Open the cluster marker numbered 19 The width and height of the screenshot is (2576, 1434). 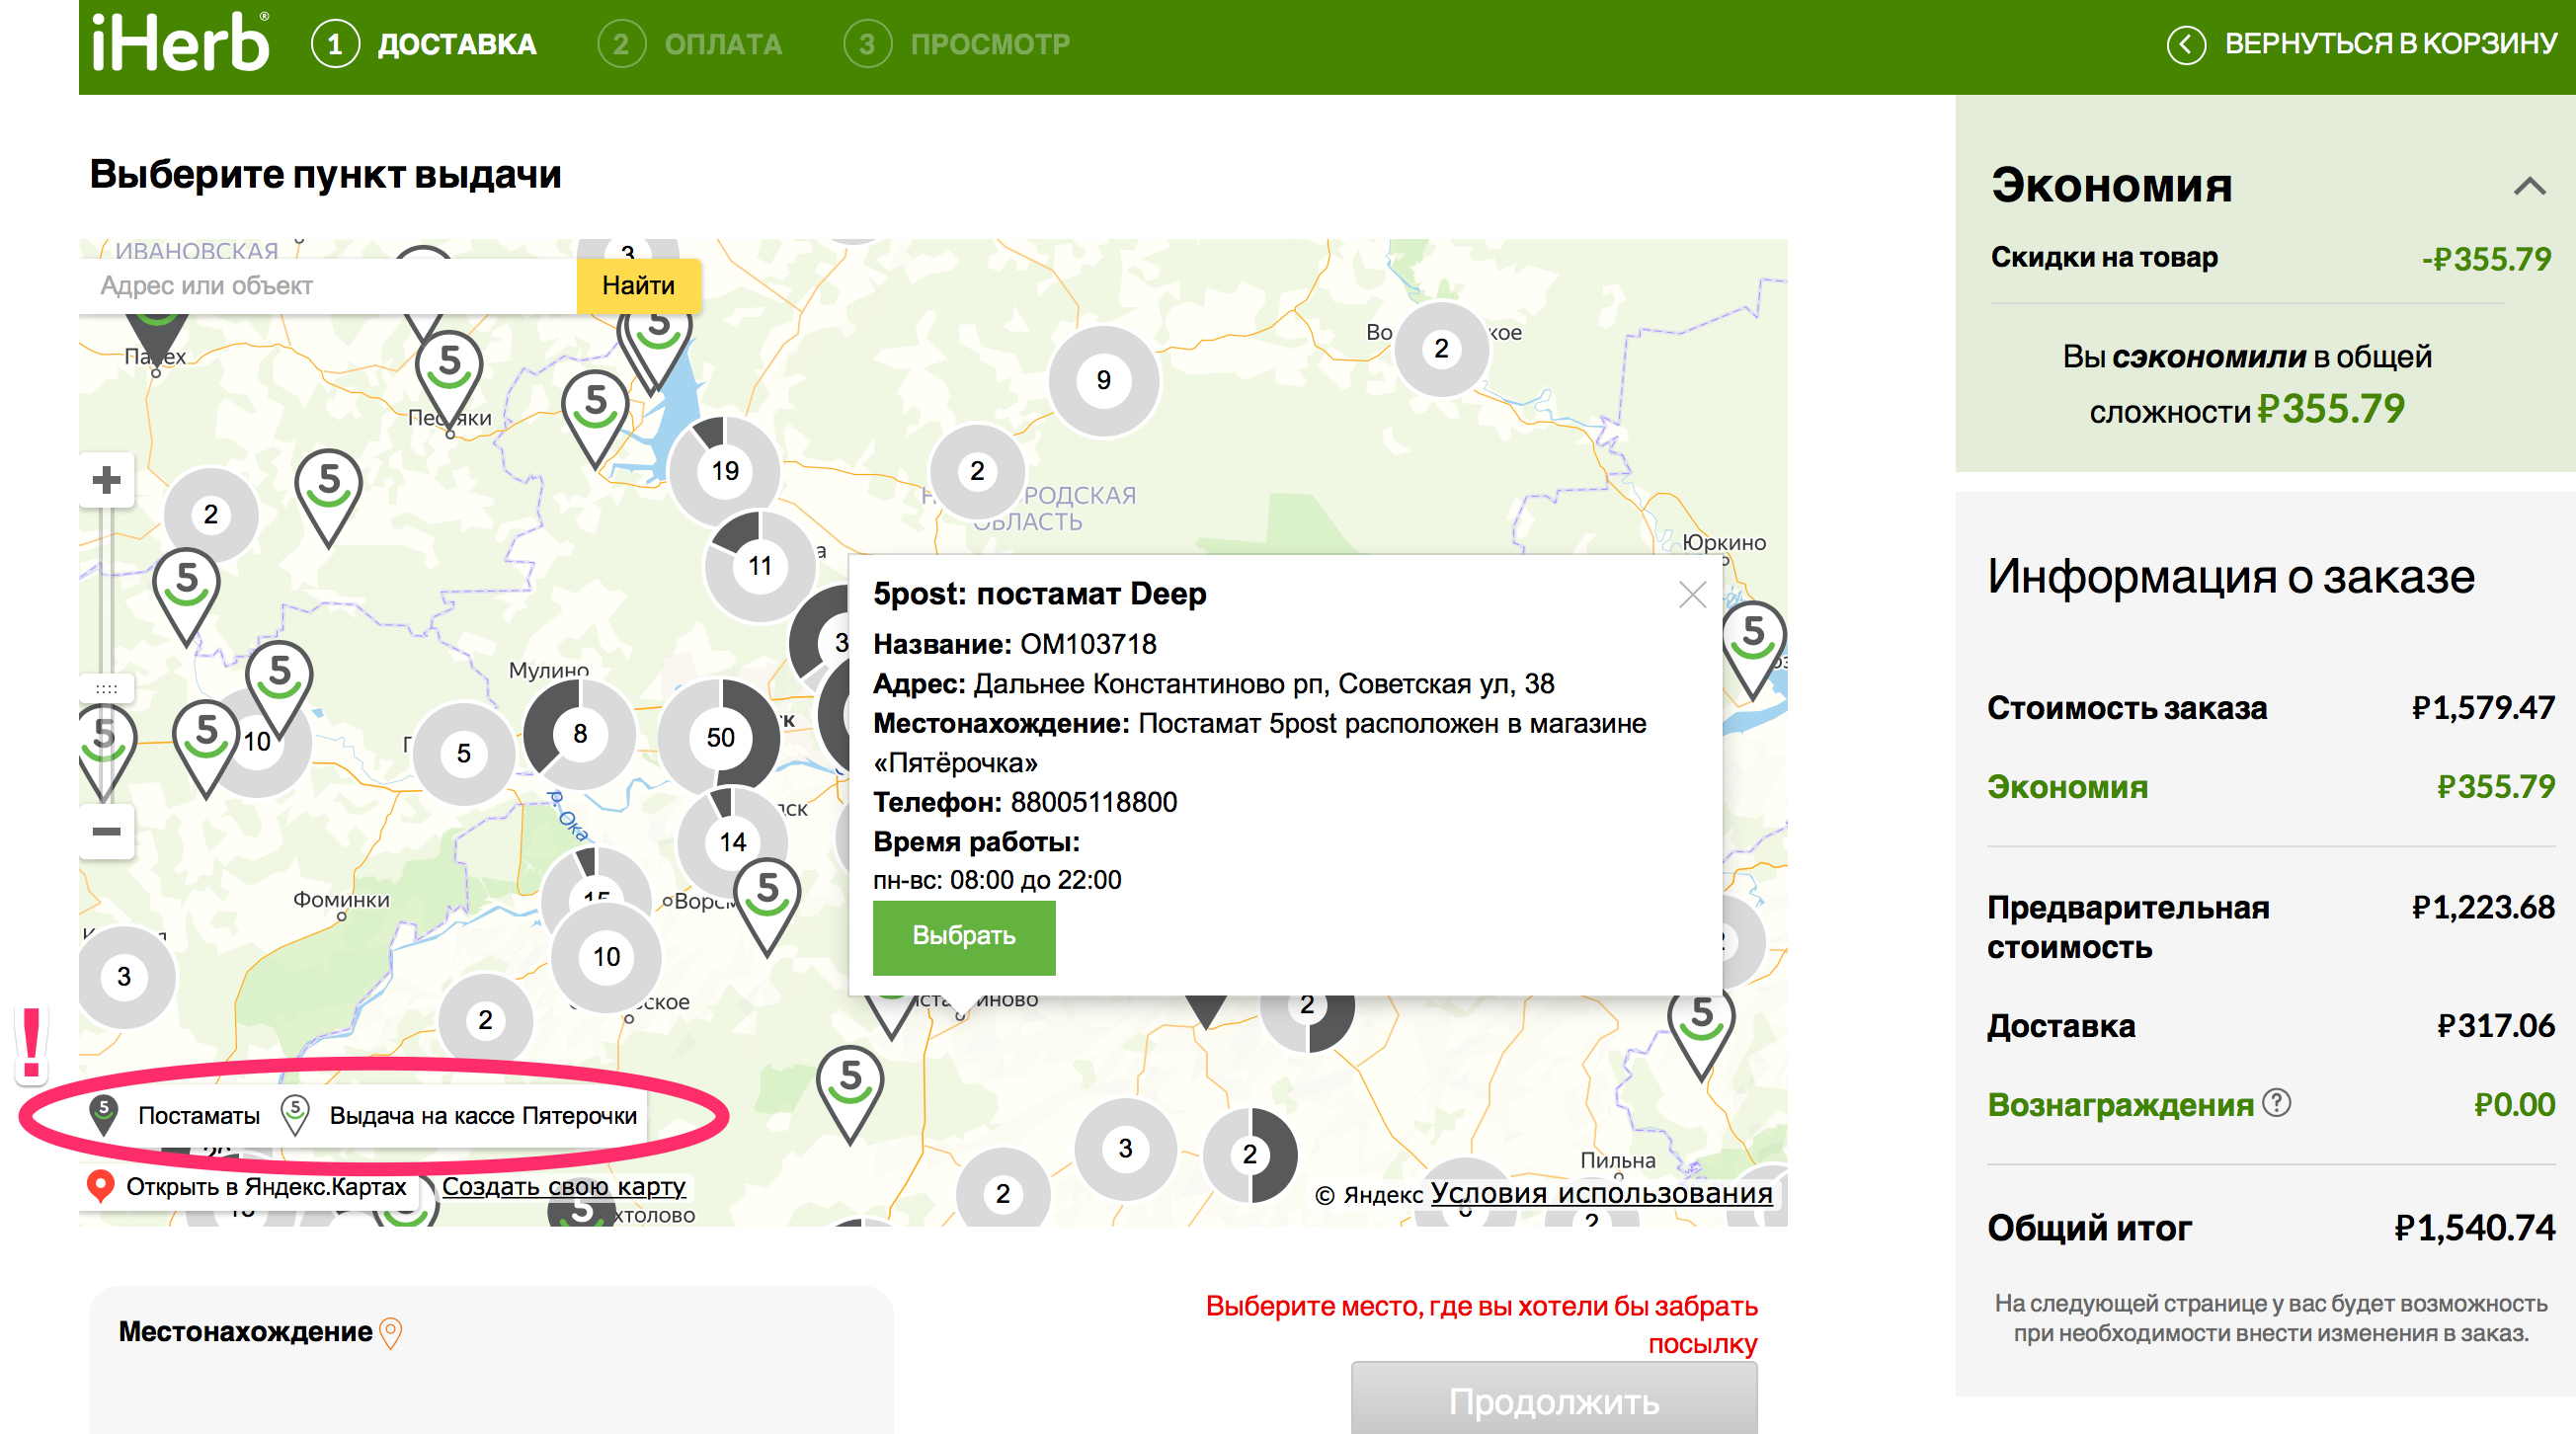pyautogui.click(x=725, y=470)
